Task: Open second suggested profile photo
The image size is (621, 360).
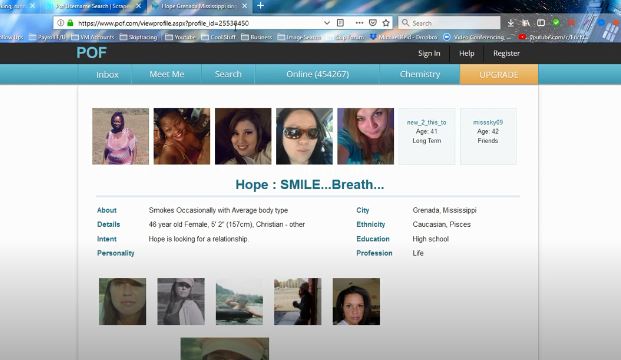Action: 182,136
